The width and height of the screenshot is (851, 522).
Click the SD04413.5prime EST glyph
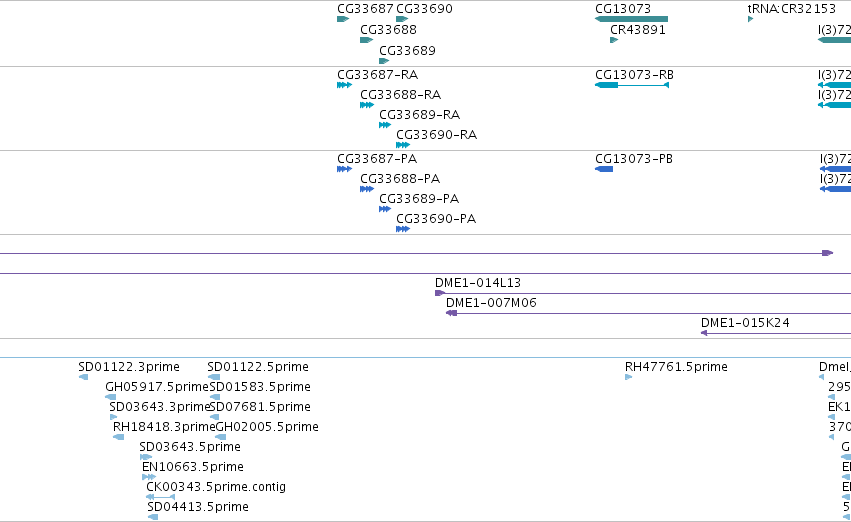tap(153, 517)
